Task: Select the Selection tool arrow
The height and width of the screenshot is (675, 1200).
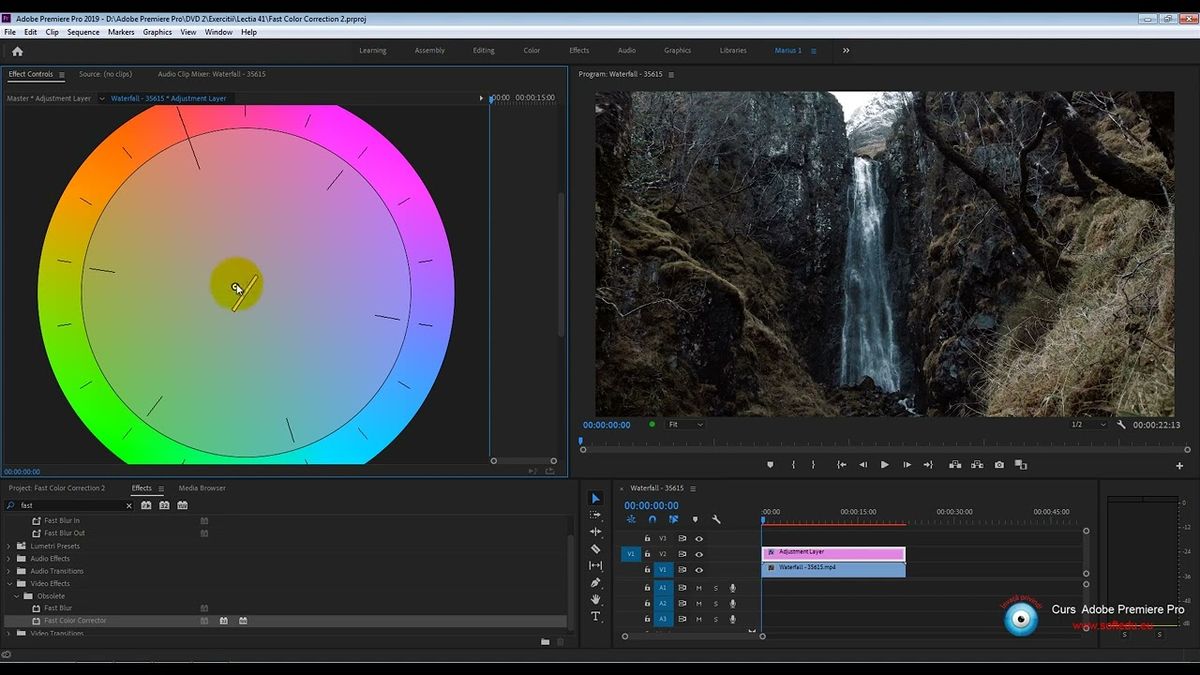Action: click(x=595, y=498)
